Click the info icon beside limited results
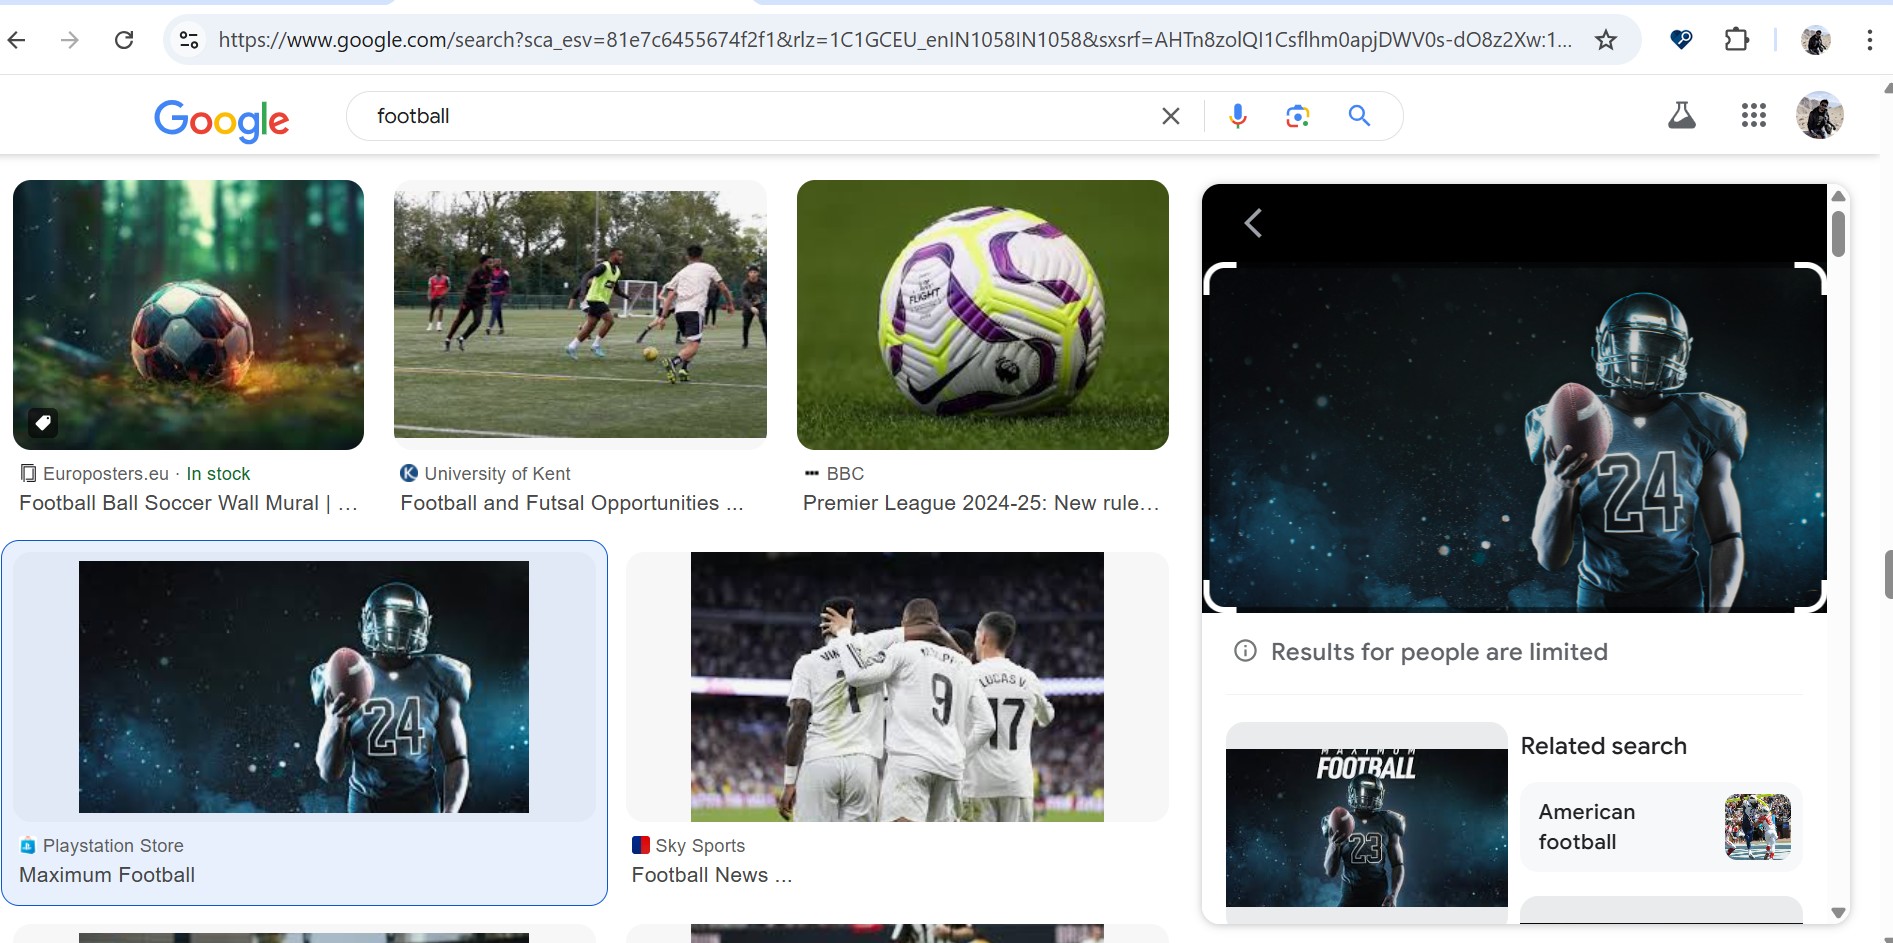 coord(1245,651)
